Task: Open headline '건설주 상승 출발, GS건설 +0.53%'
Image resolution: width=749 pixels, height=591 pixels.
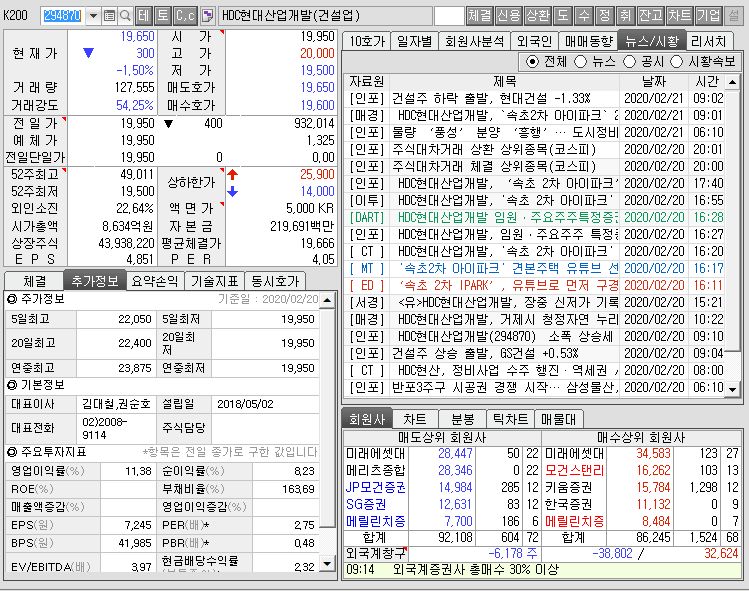Action: [485, 354]
